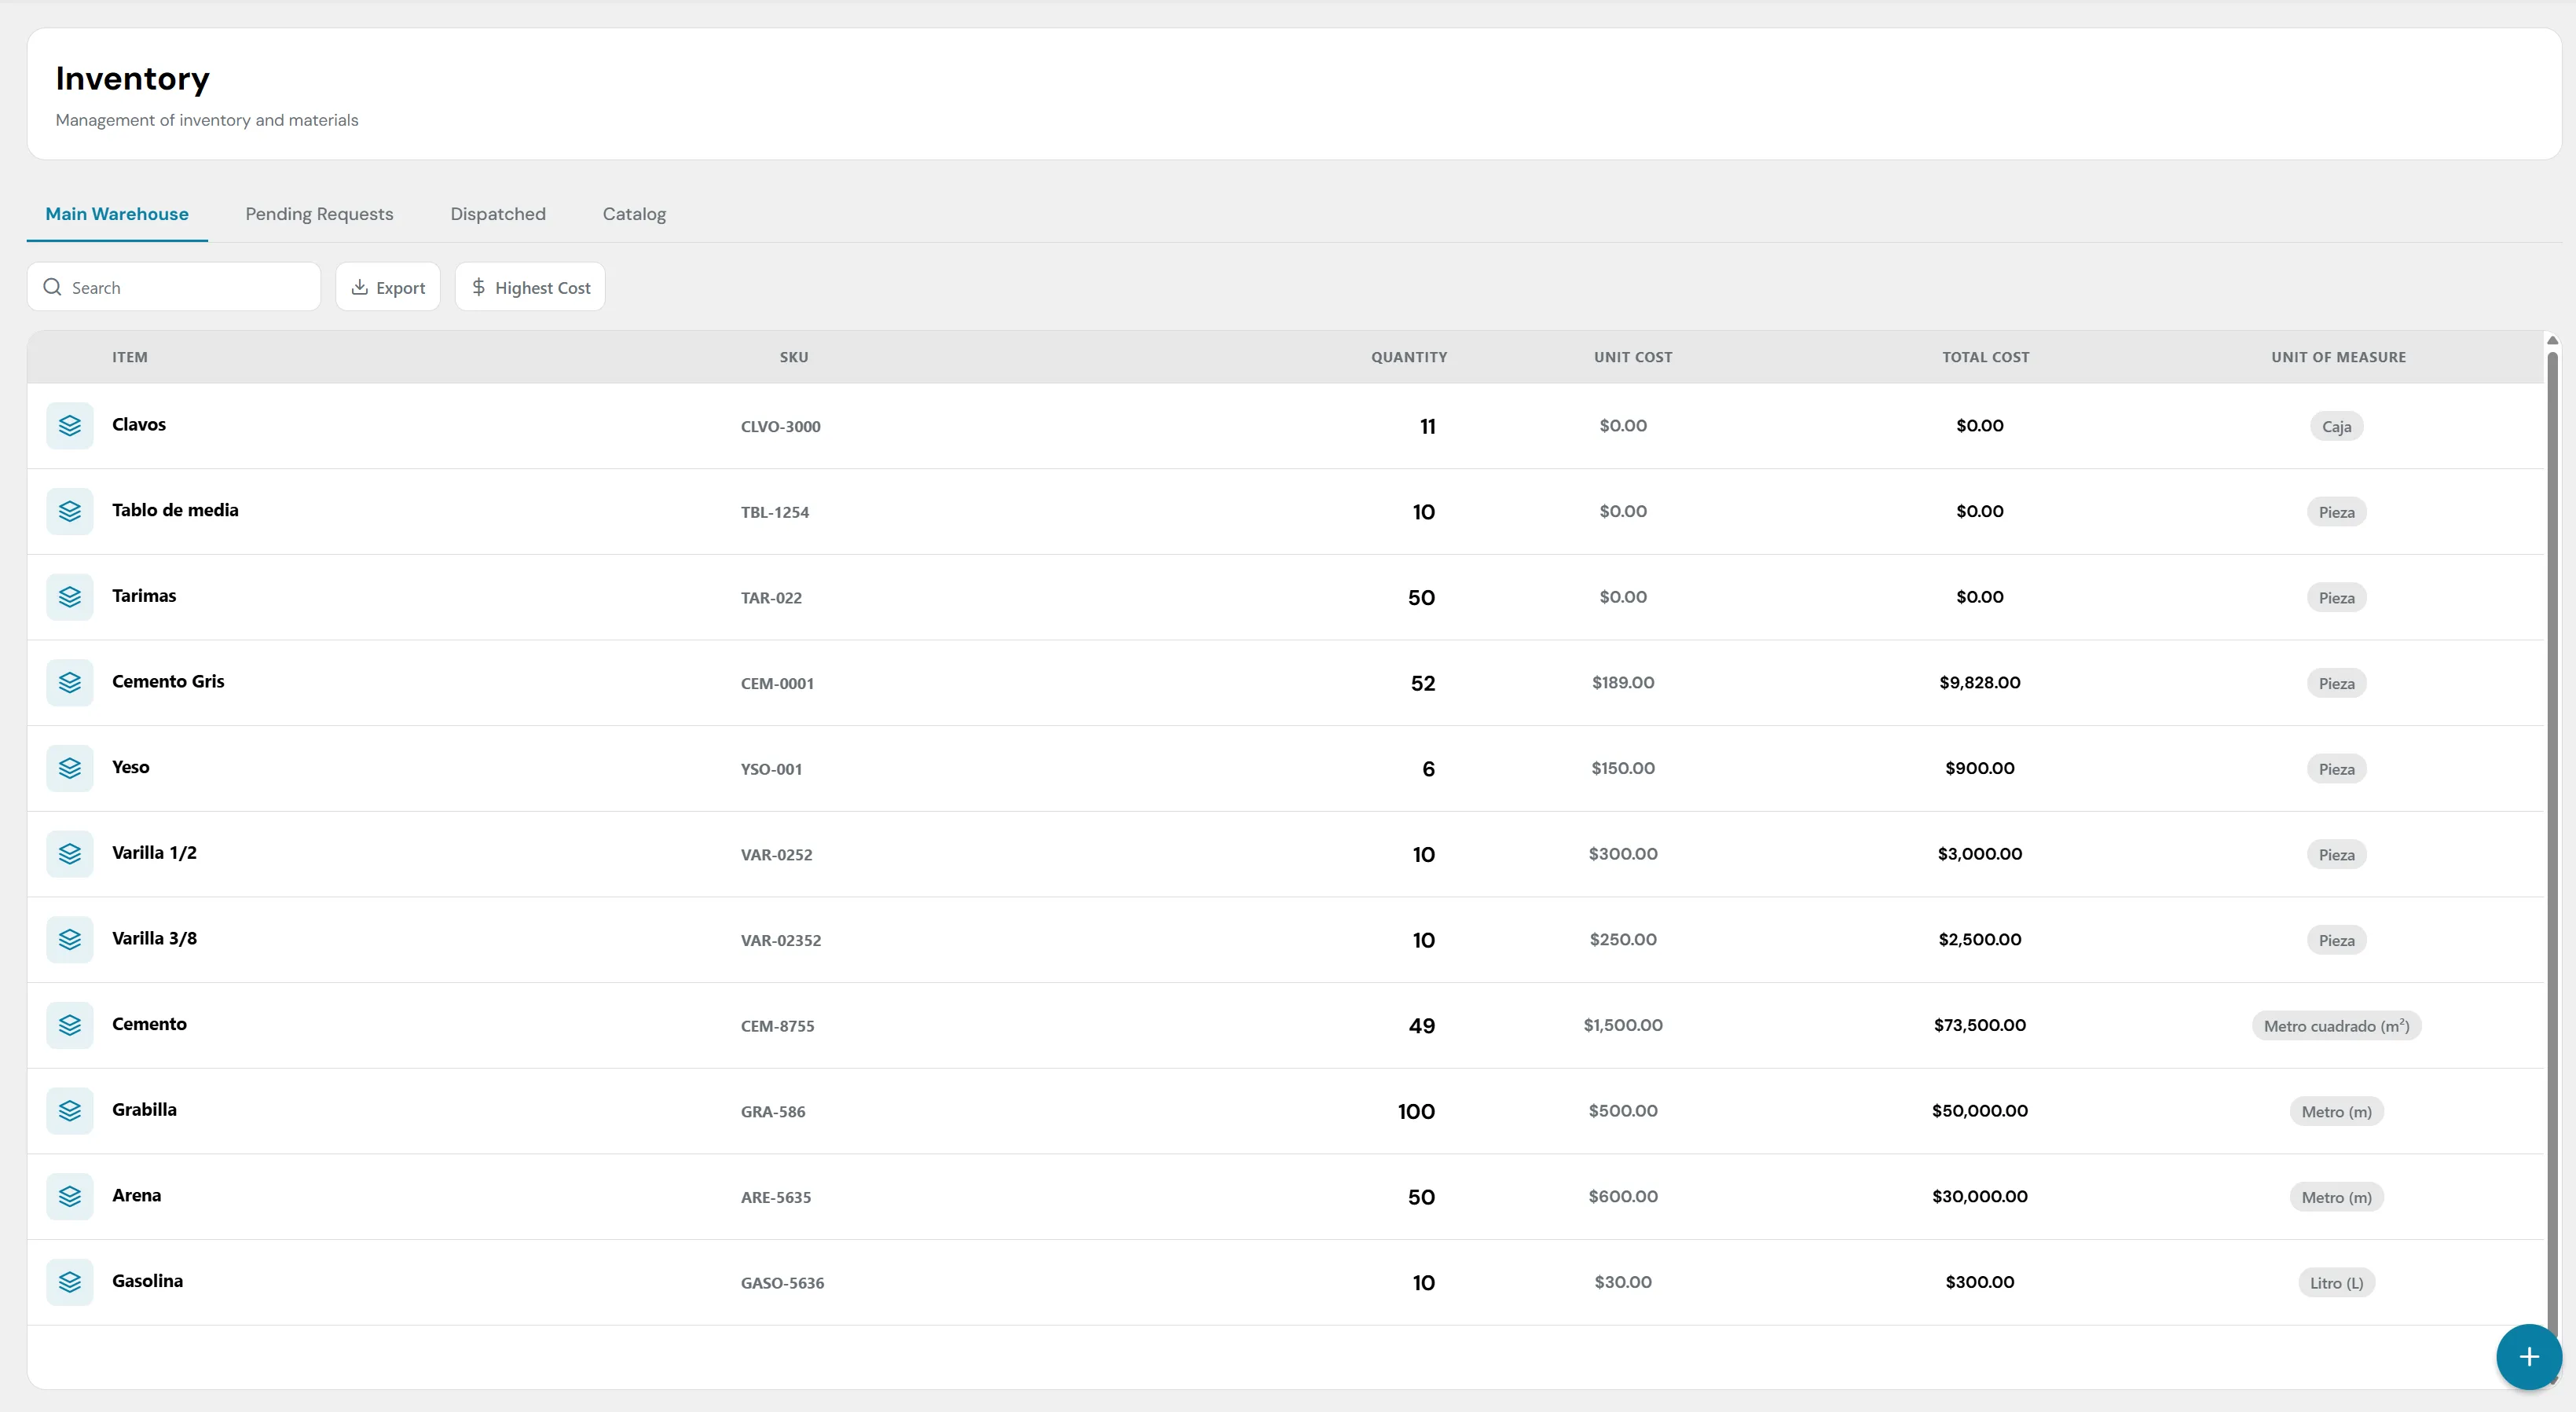The image size is (2576, 1412).
Task: Switch to the Pending Requests tab
Action: 319,214
